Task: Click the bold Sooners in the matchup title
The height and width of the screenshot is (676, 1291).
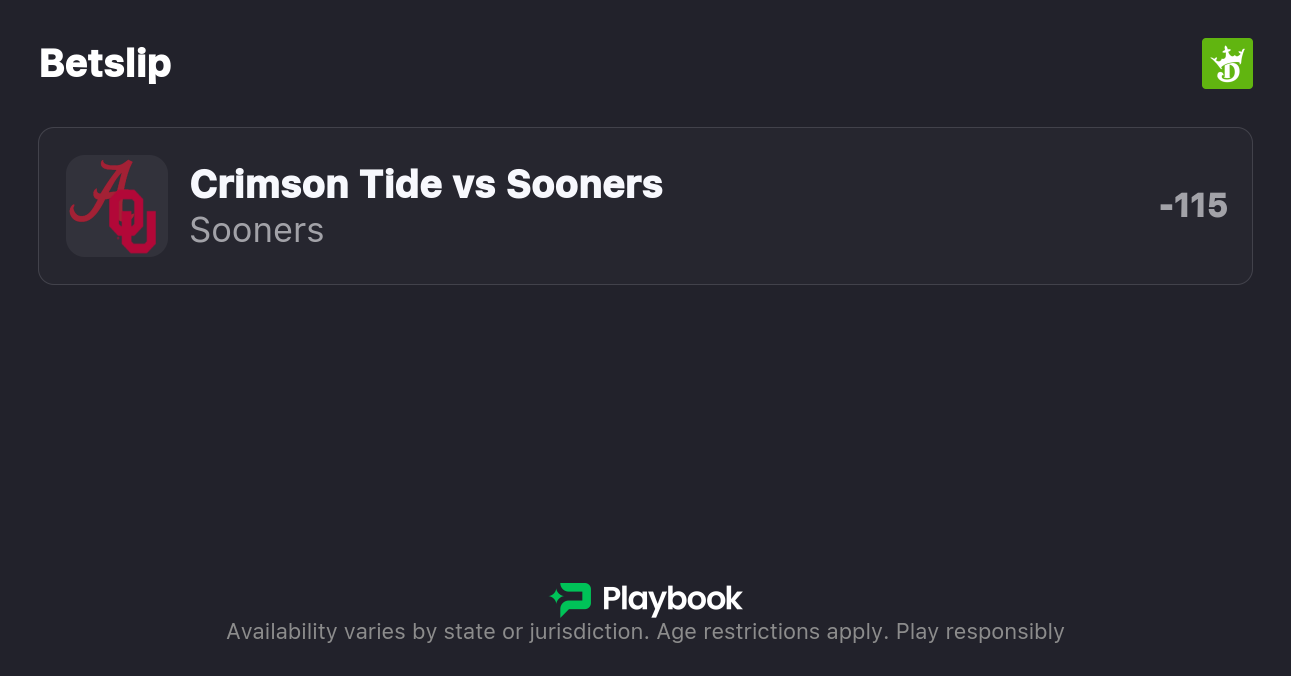Action: tap(584, 184)
